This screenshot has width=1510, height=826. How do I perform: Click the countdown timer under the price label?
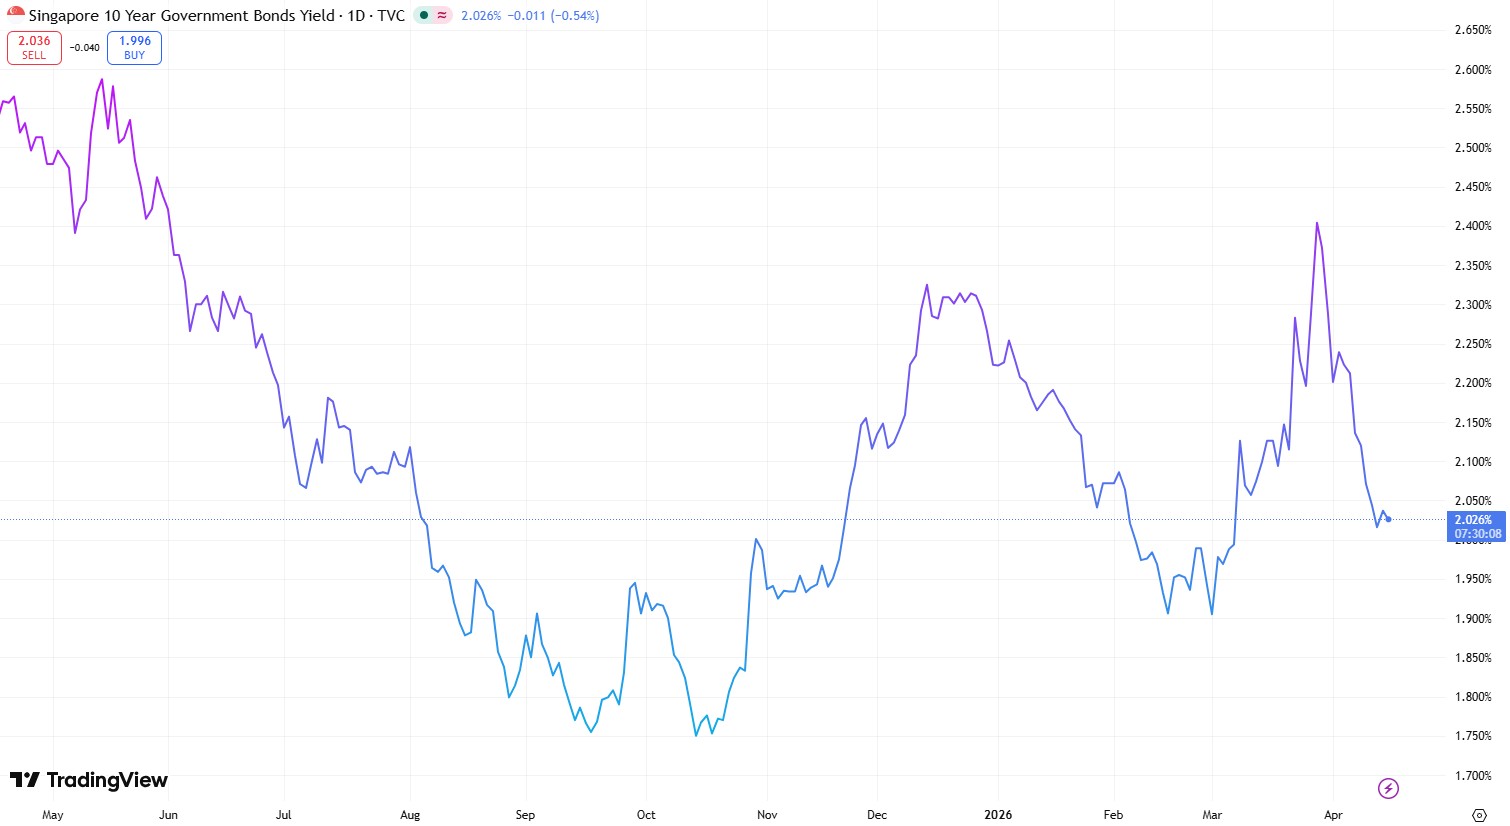coord(1477,534)
